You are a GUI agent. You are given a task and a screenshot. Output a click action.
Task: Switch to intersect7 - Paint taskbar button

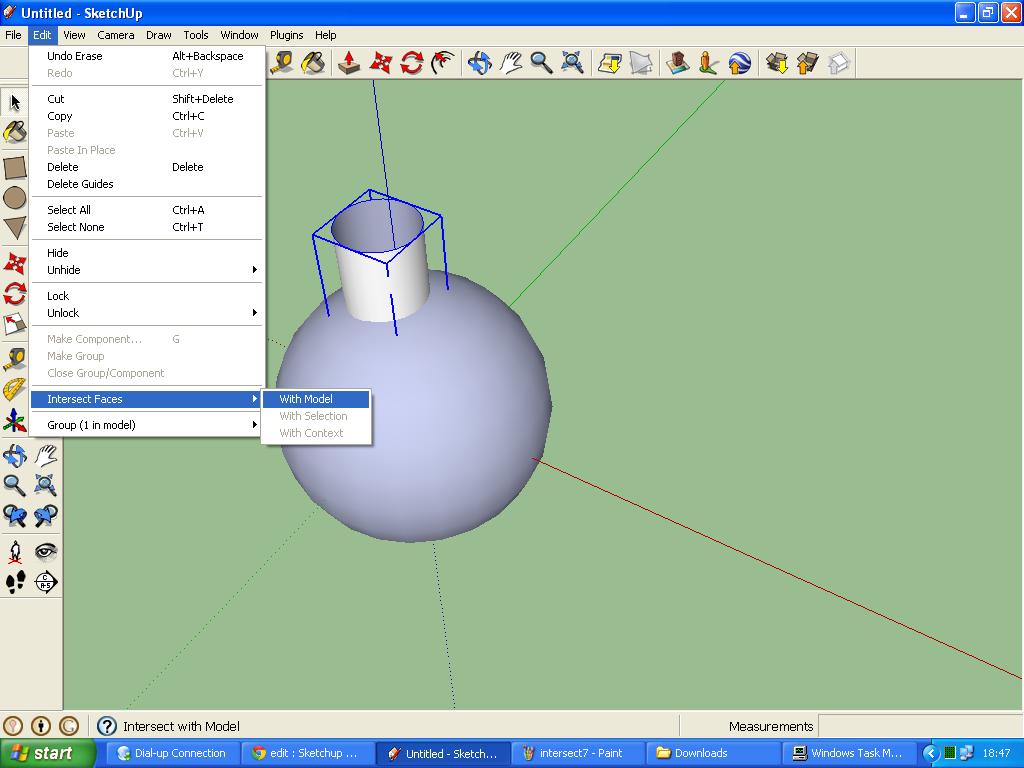pyautogui.click(x=577, y=753)
